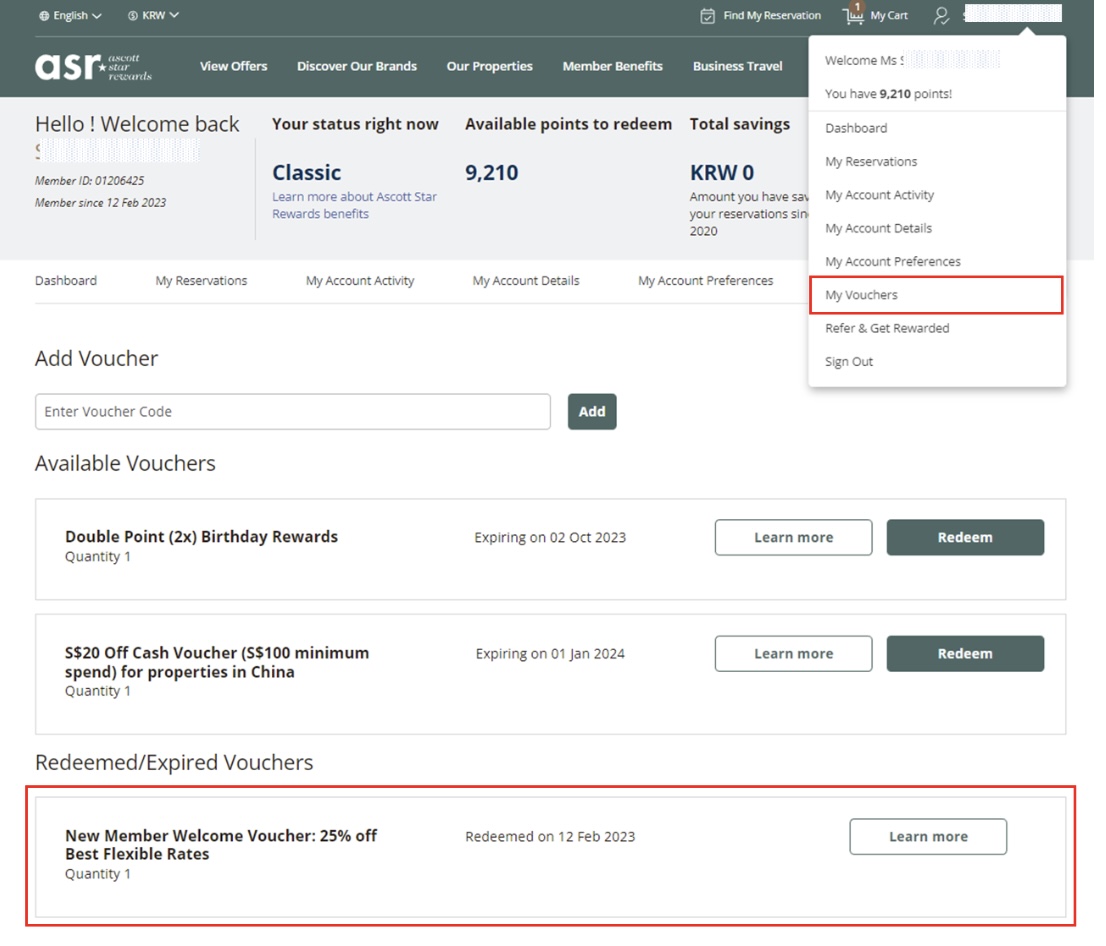Viewport: 1106px width, 946px height.
Task: Focus the Enter Voucher Code field
Action: 293,412
